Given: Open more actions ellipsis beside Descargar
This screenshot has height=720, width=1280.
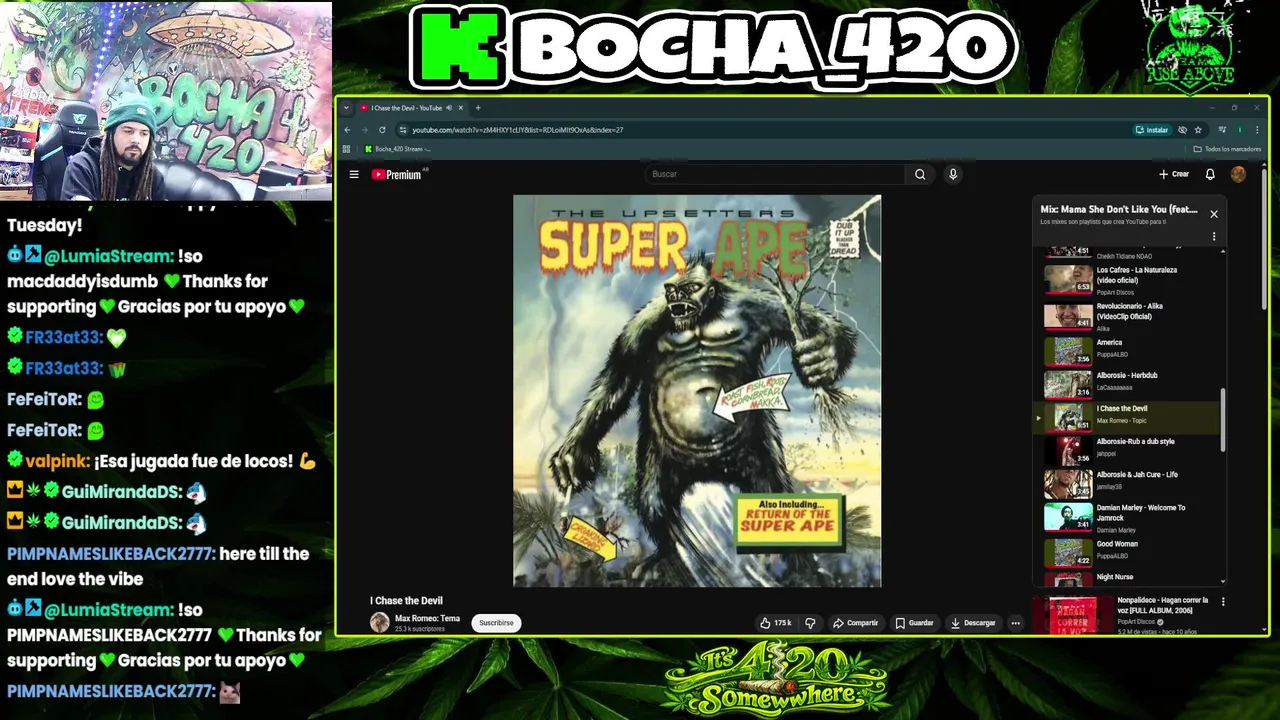Looking at the screenshot, I should 1015,623.
